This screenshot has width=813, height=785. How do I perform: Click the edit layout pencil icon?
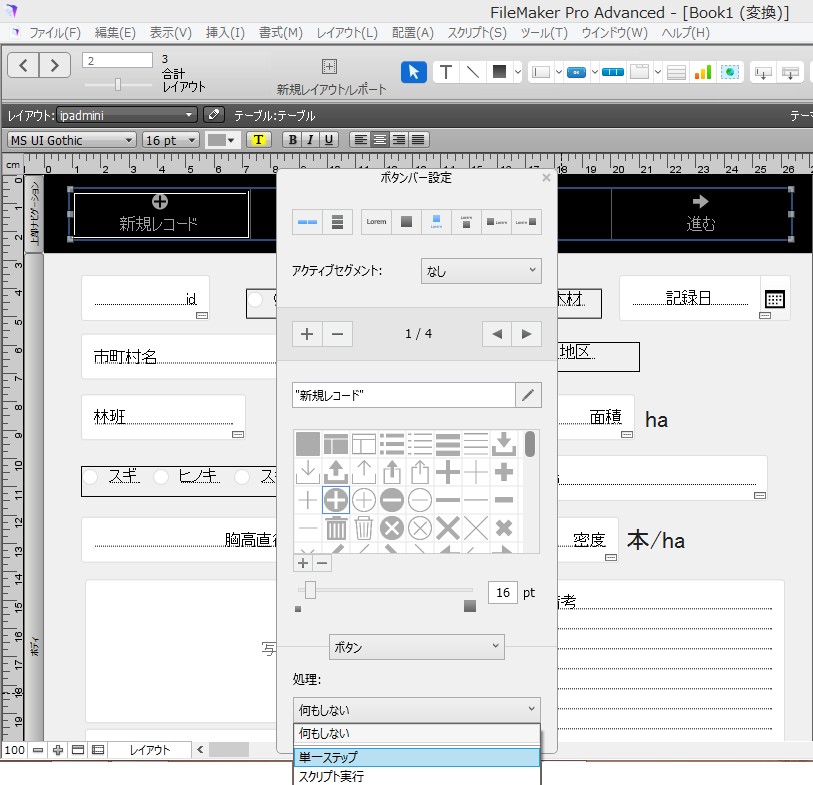tap(213, 115)
